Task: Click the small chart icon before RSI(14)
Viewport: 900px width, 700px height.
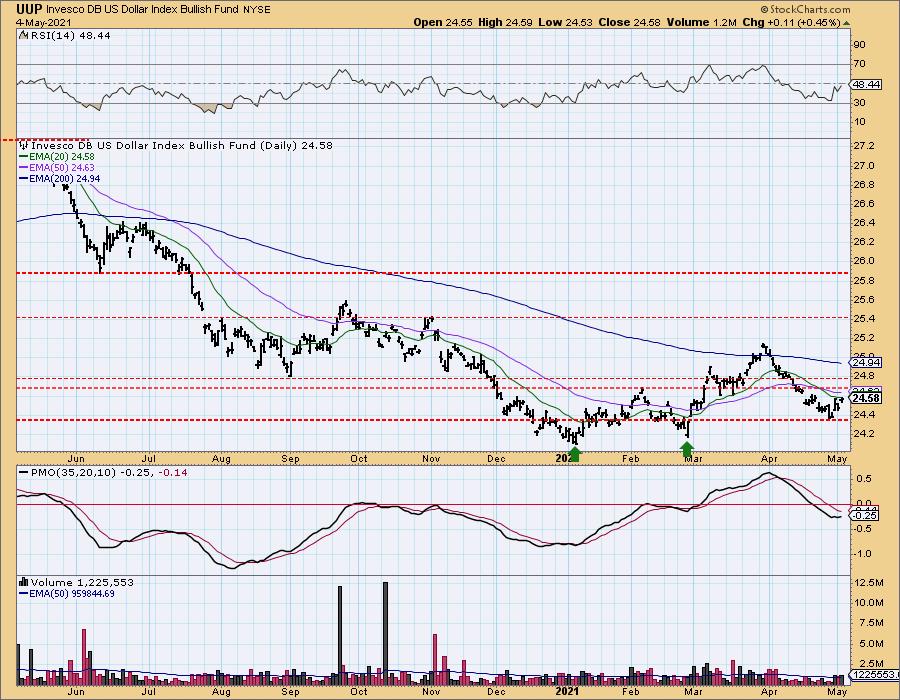Action: 23,36
